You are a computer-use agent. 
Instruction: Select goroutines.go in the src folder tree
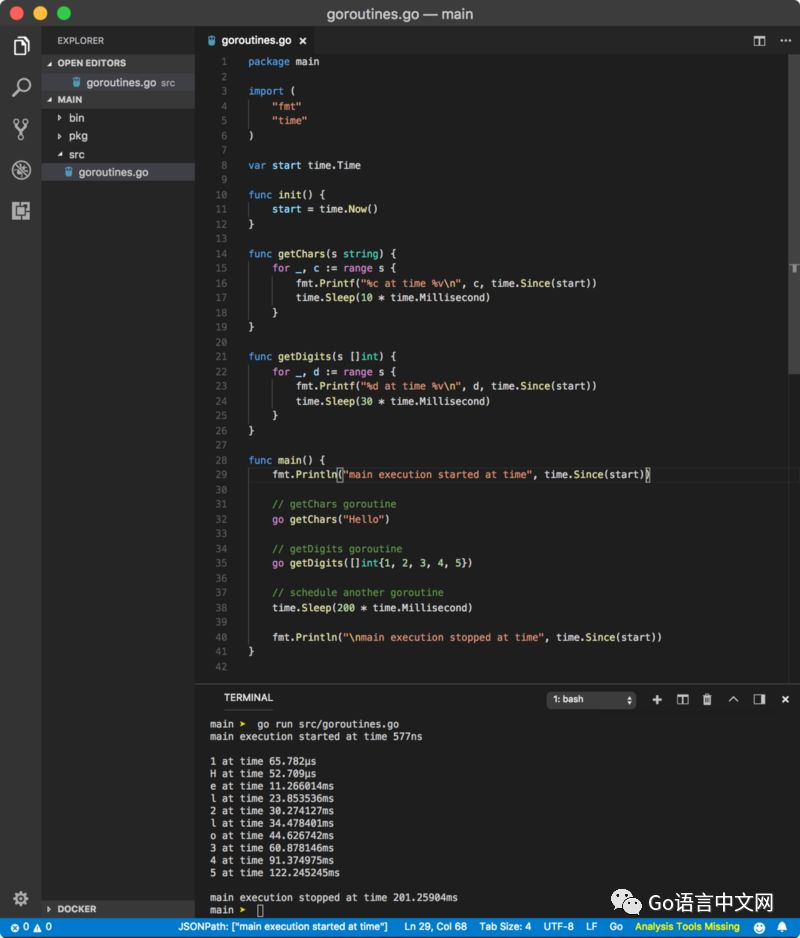(118, 172)
